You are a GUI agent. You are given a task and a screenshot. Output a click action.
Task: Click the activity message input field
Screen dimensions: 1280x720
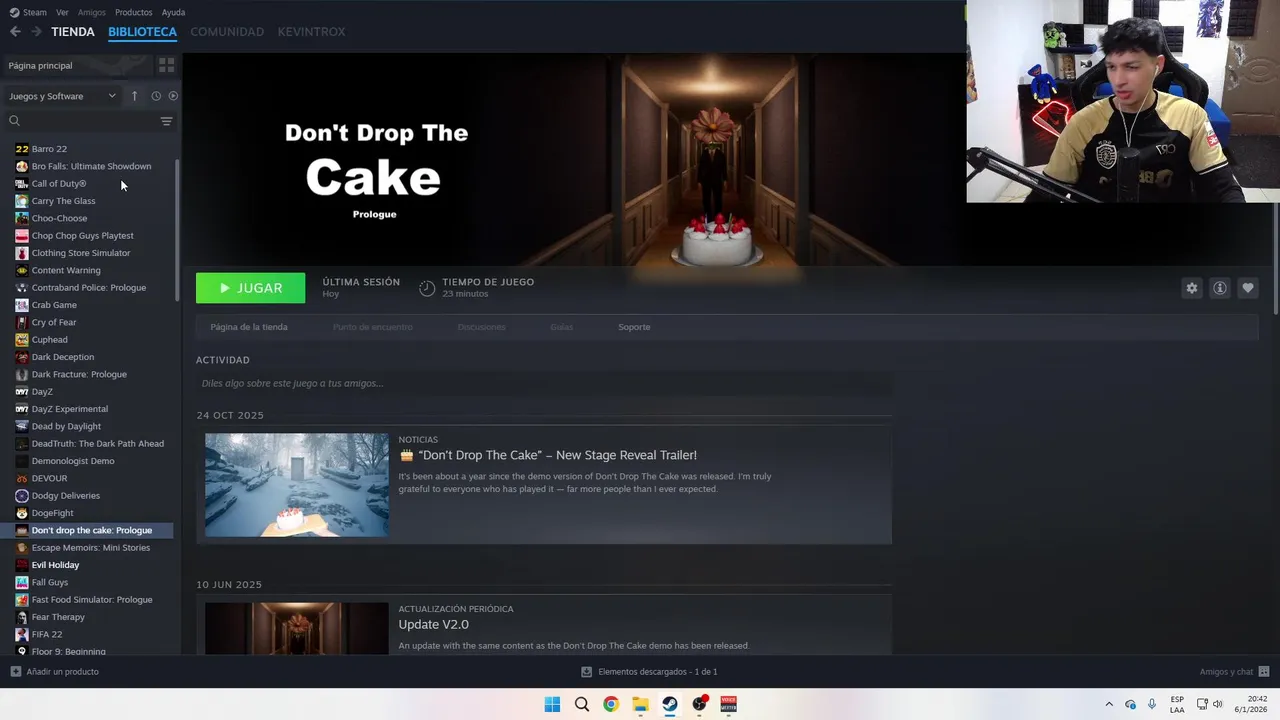543,383
